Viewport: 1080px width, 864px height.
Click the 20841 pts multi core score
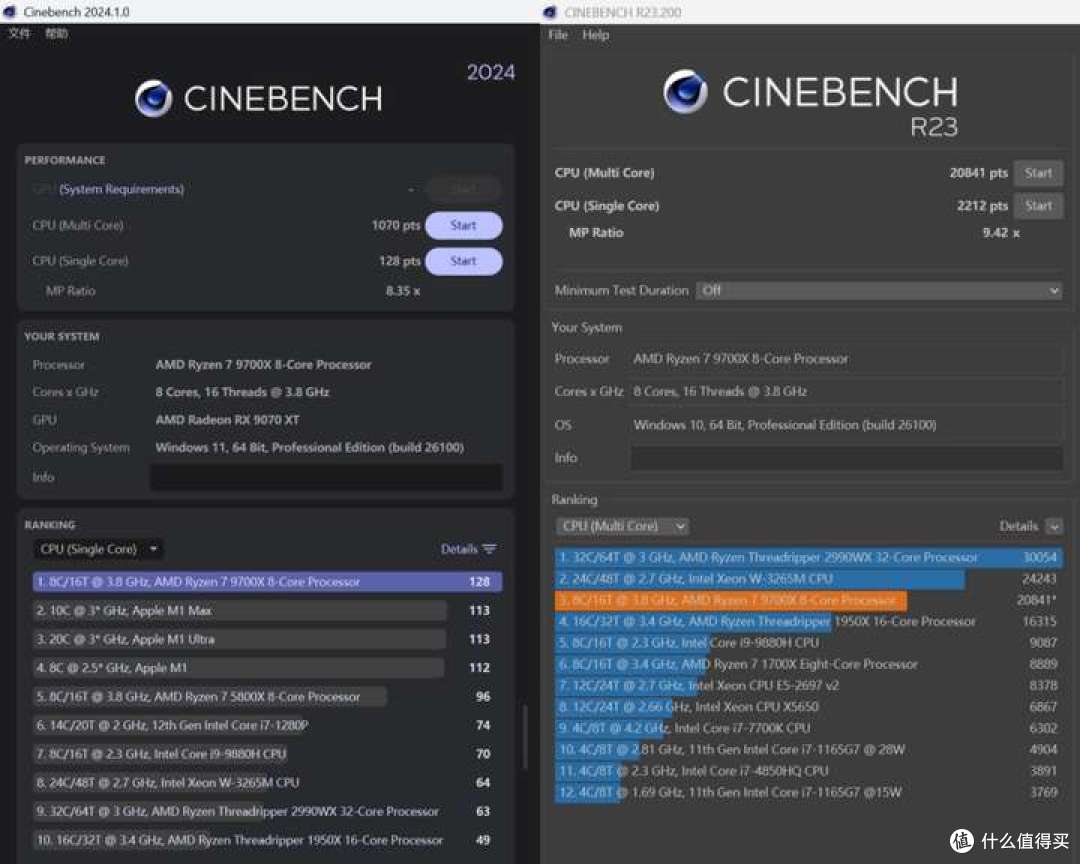[x=978, y=173]
